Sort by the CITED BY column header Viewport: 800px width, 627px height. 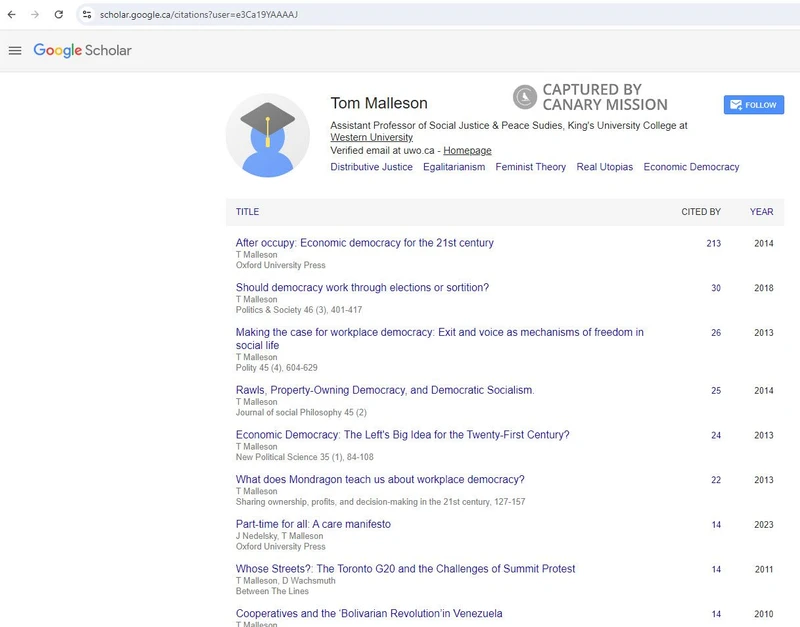pos(701,212)
